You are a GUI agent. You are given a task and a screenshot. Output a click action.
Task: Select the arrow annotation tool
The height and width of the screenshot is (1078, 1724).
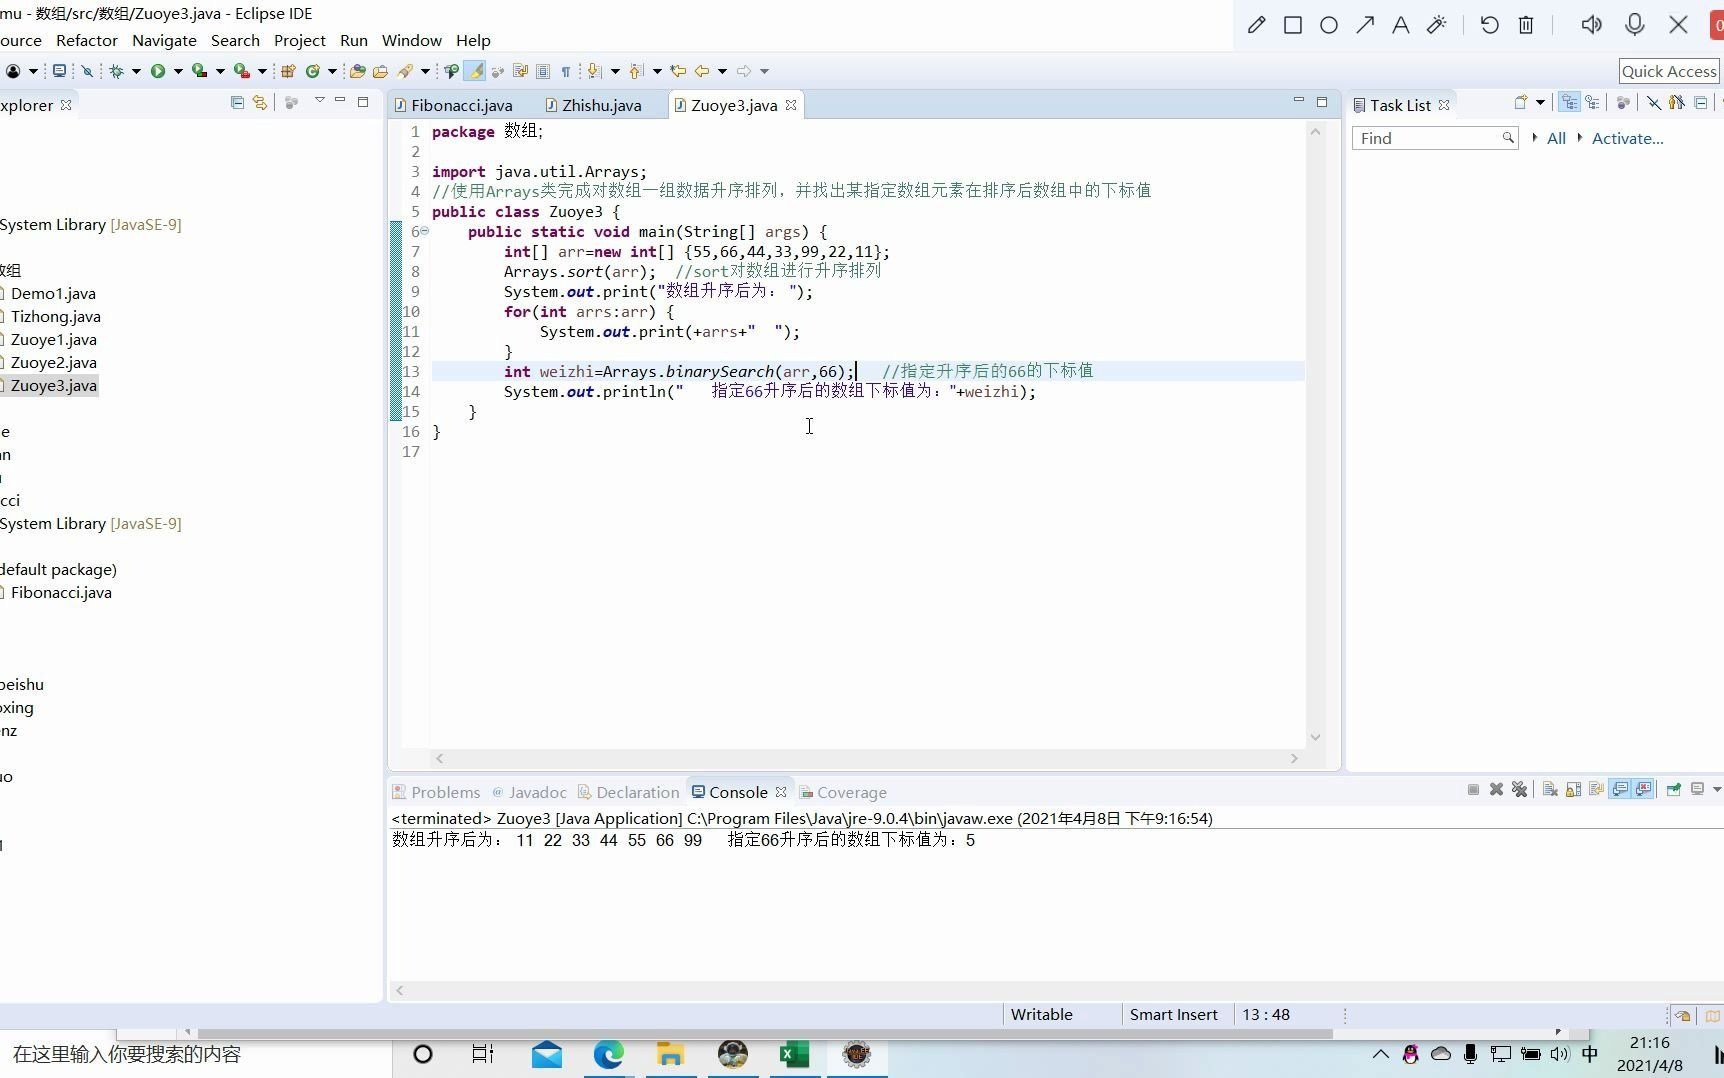(1365, 25)
